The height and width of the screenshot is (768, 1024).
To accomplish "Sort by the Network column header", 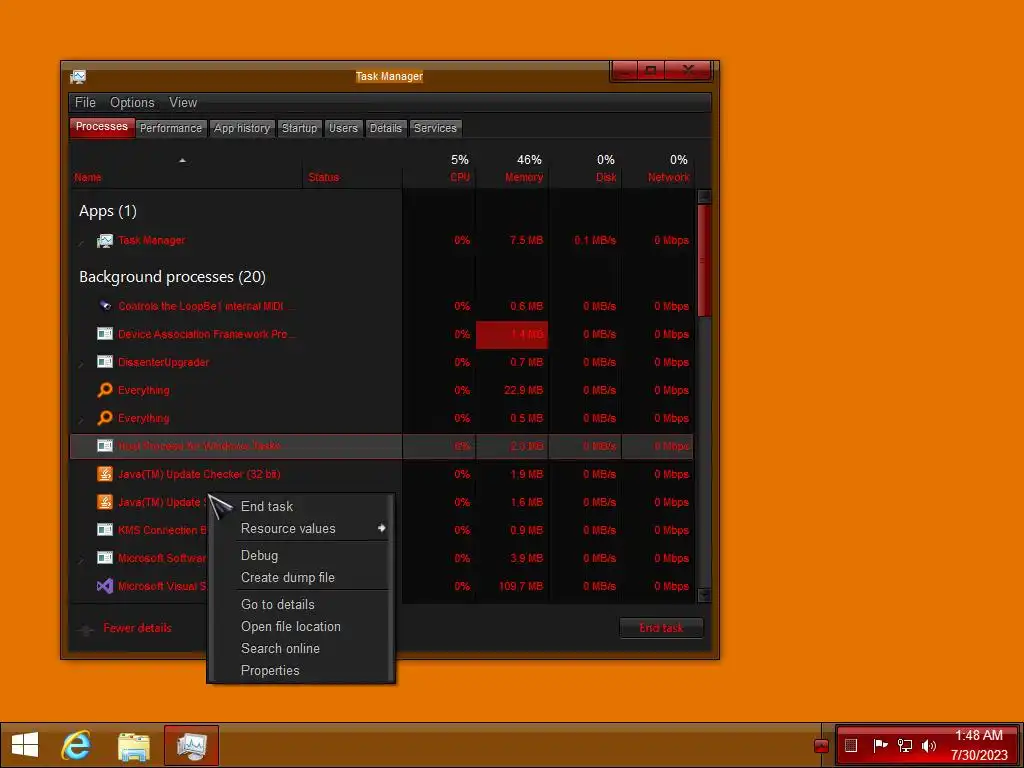I will tap(668, 178).
